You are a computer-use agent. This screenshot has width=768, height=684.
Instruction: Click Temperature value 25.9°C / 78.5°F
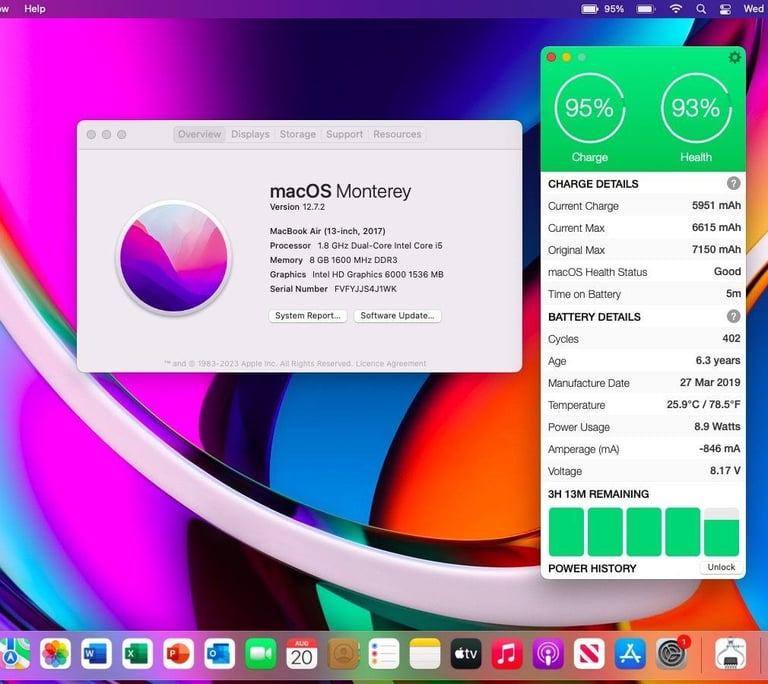[x=703, y=404]
